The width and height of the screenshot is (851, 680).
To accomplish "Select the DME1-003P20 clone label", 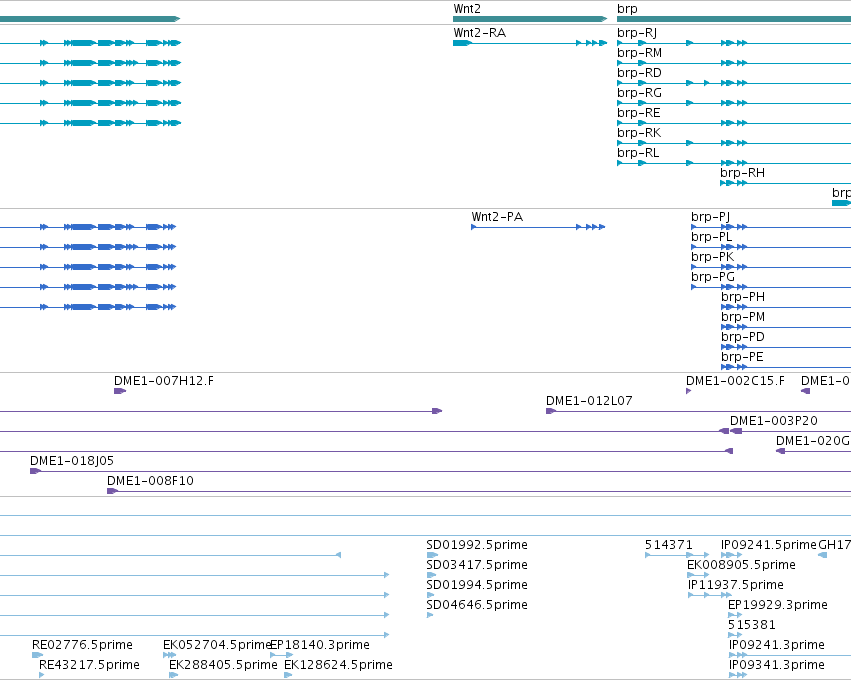I will point(773,421).
